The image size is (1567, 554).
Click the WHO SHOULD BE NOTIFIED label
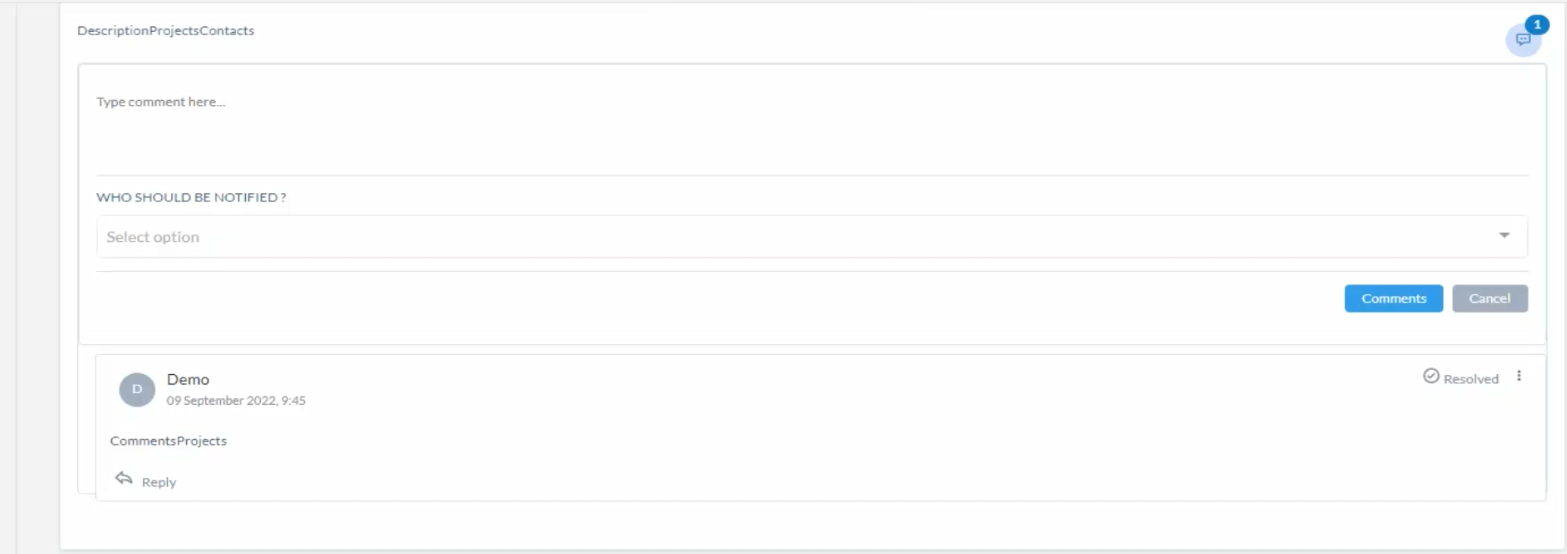(x=191, y=197)
